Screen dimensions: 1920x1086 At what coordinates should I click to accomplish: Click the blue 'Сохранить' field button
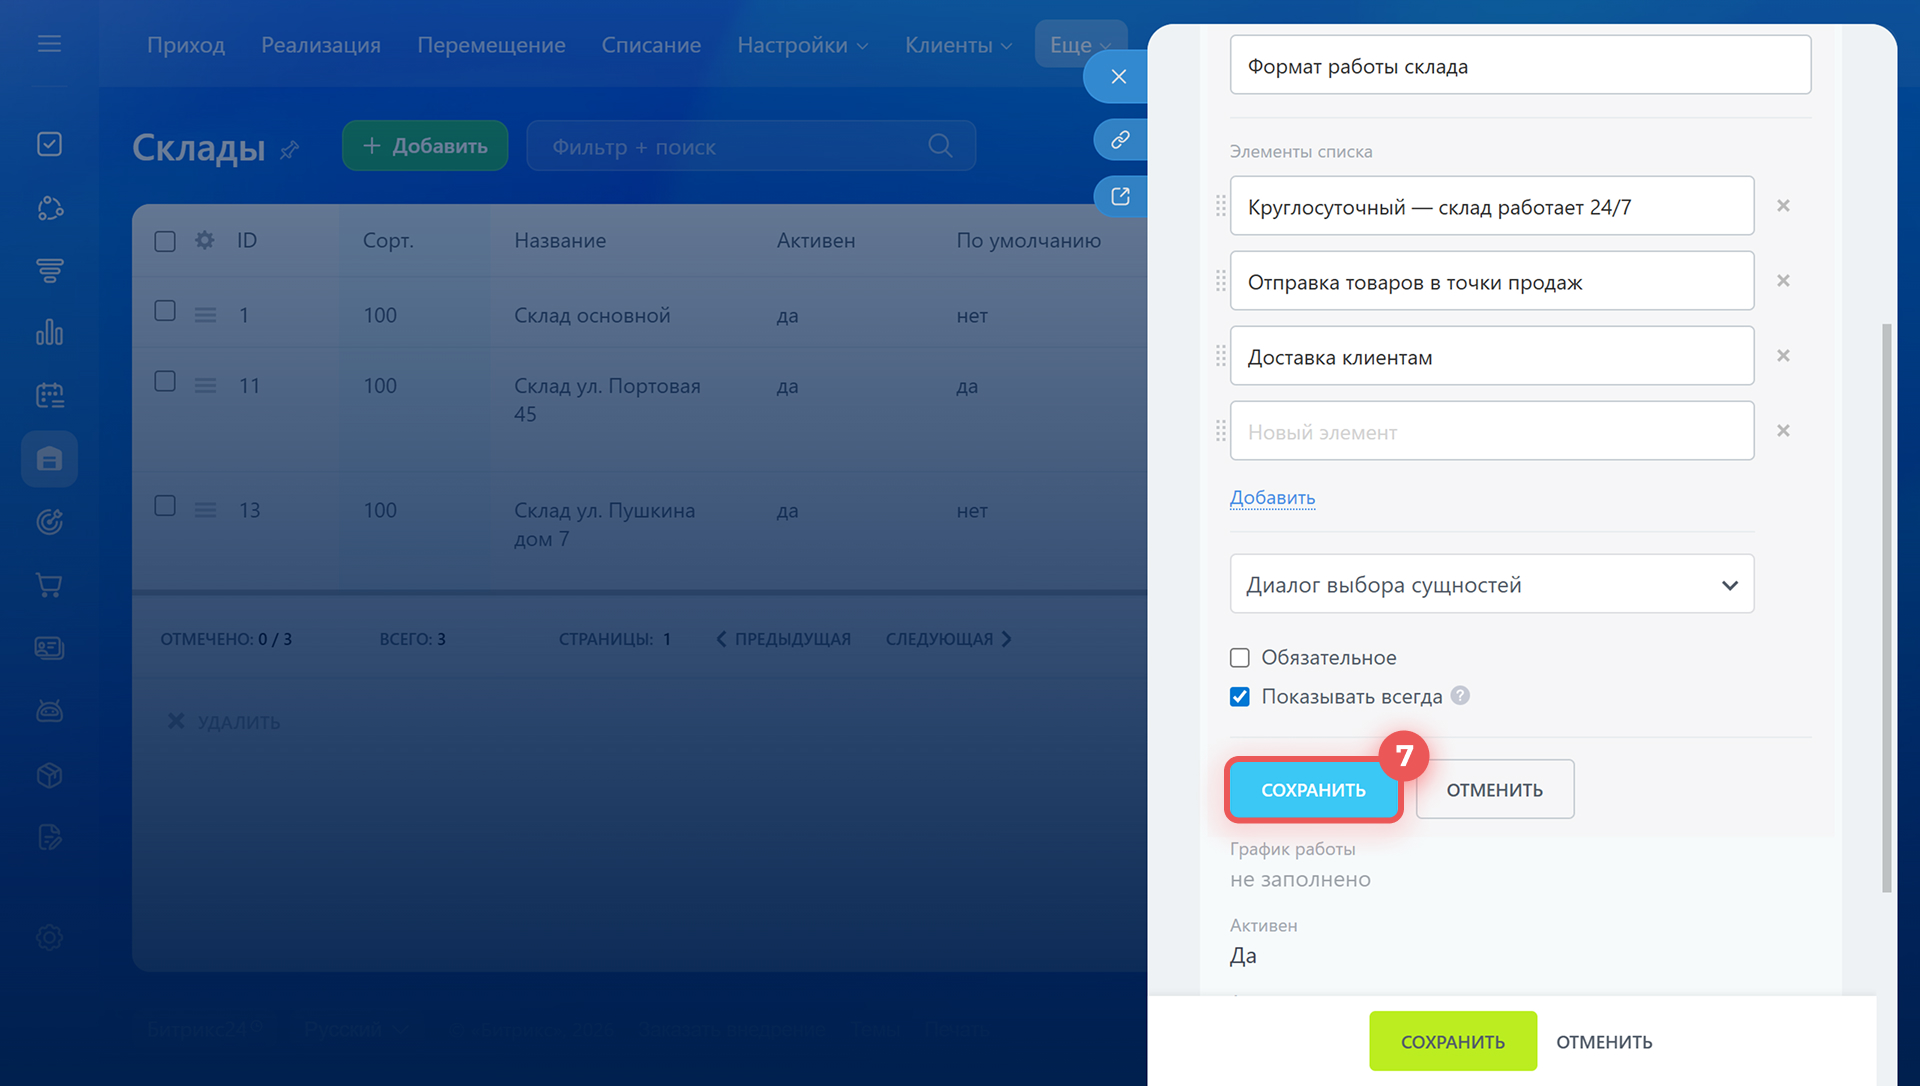pos(1313,790)
